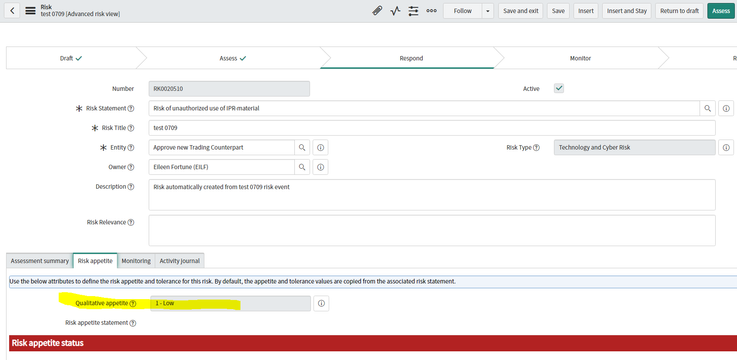
Task: Open the Monitoring tab
Action: click(136, 261)
